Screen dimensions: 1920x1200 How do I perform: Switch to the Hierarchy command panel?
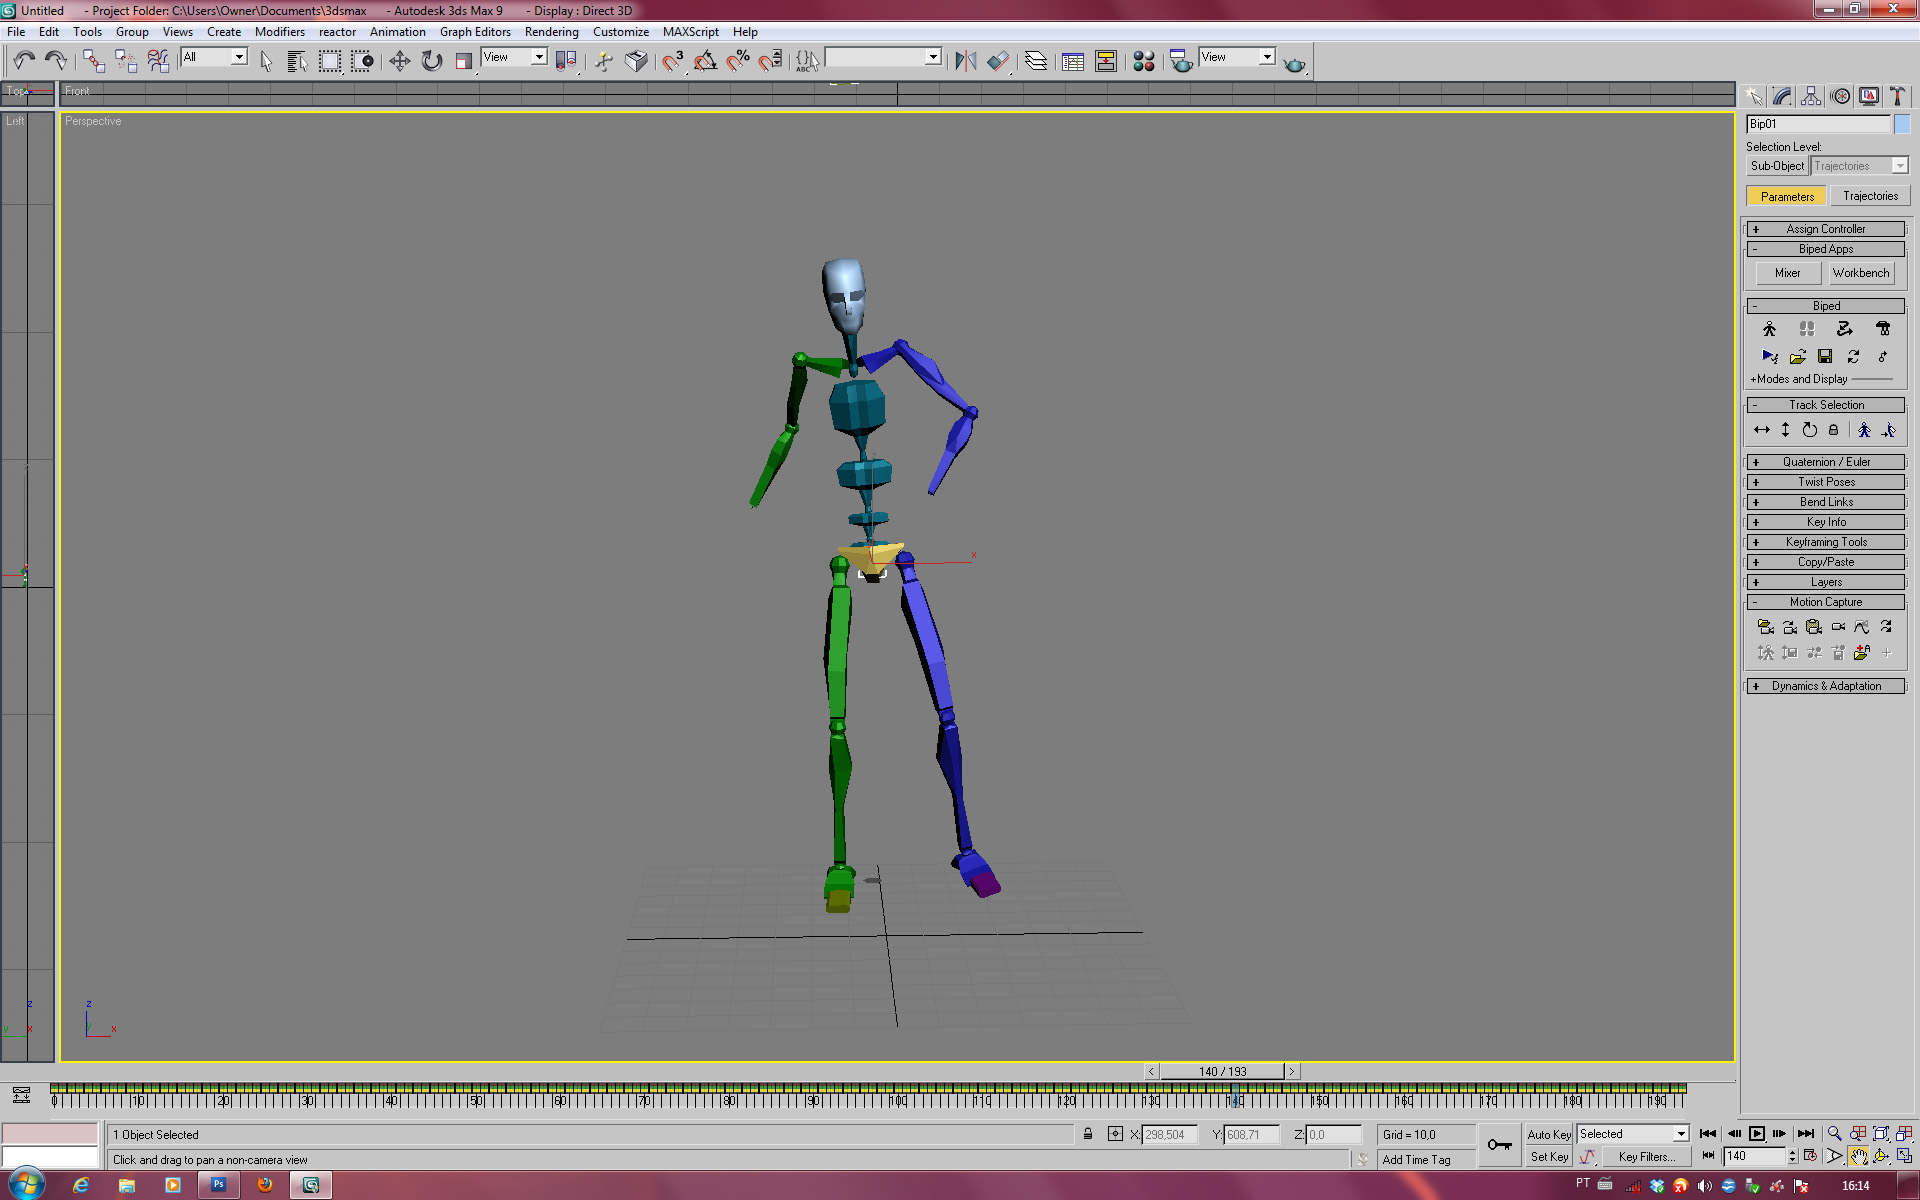coord(1811,96)
